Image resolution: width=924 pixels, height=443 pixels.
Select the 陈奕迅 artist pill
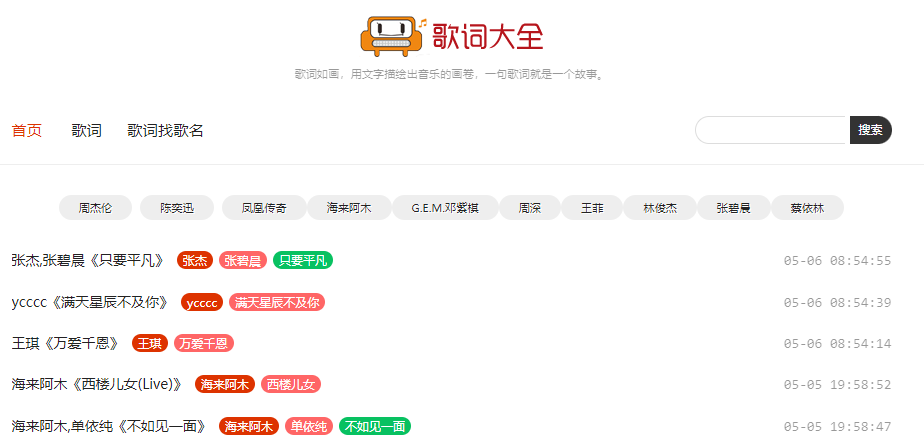[x=177, y=208]
